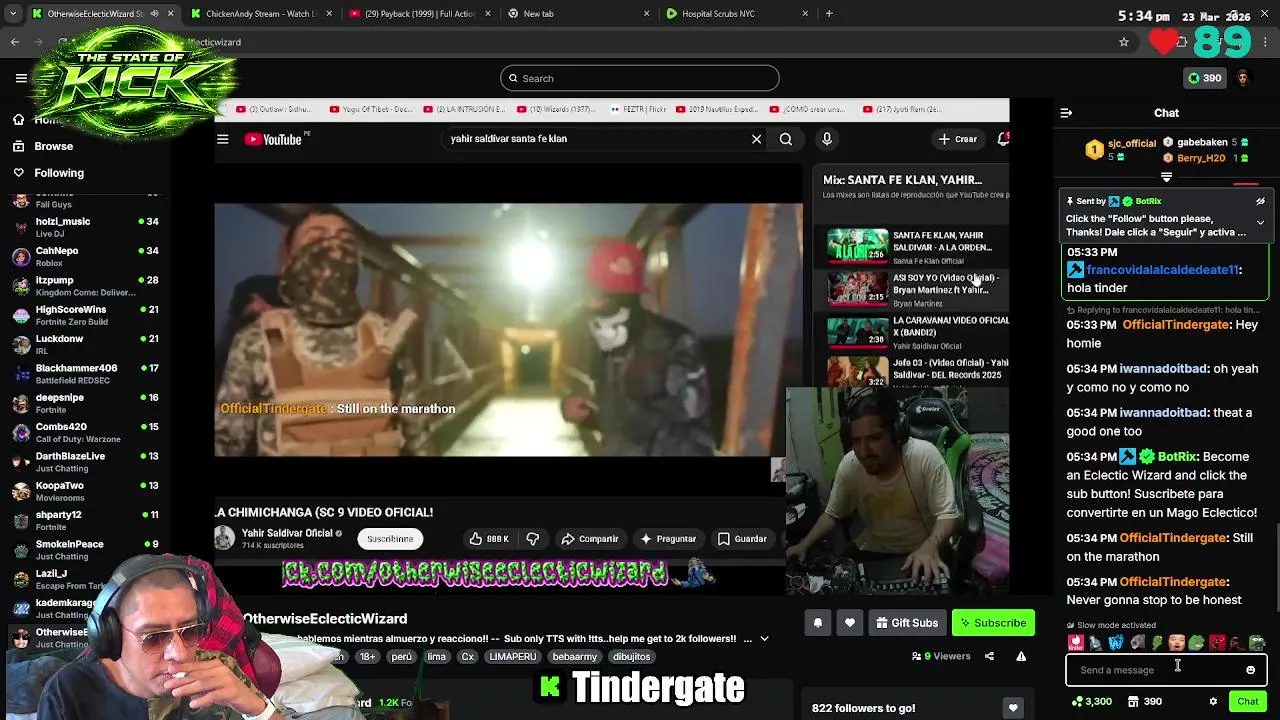Screen dimensions: 1280x720
Task: Click Suscribirme on Yahir Saldivar channel
Action: (x=390, y=539)
